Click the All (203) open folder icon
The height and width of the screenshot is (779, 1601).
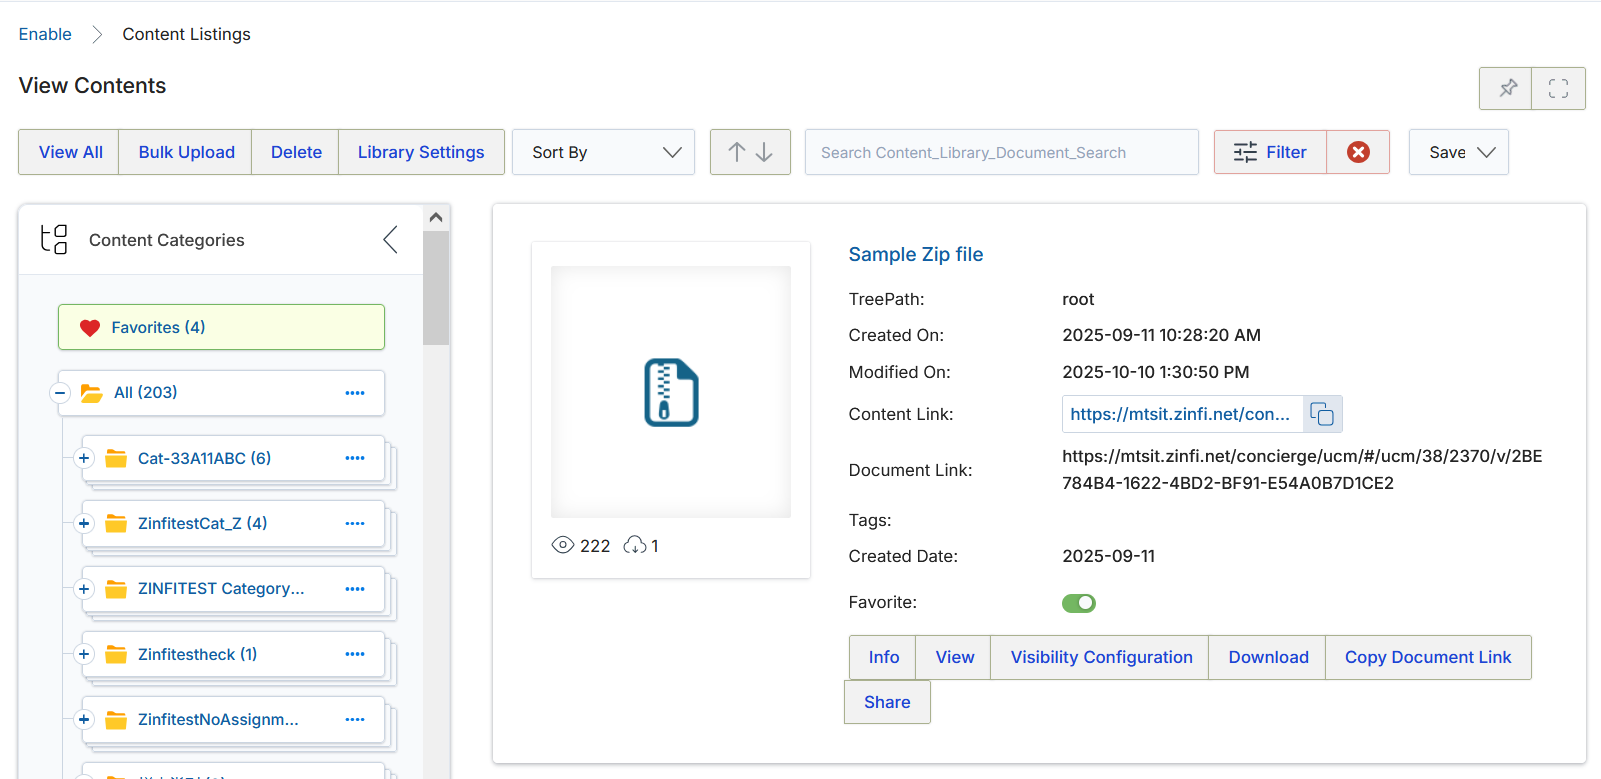[x=91, y=393]
